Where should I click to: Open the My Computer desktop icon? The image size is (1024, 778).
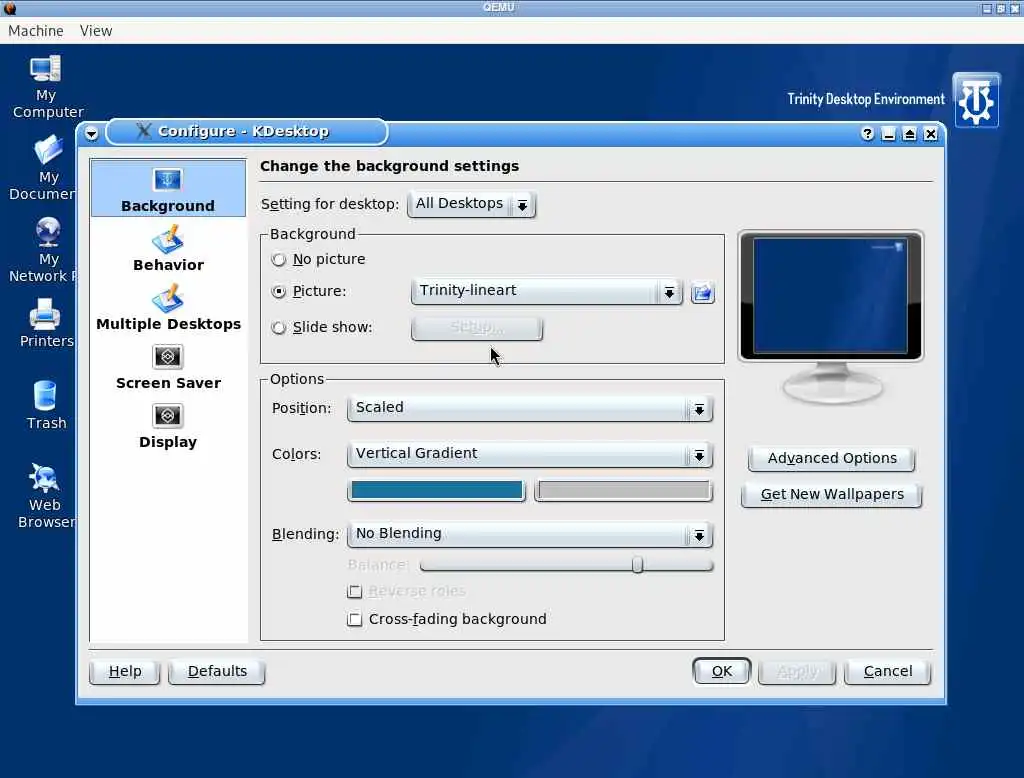tap(46, 87)
